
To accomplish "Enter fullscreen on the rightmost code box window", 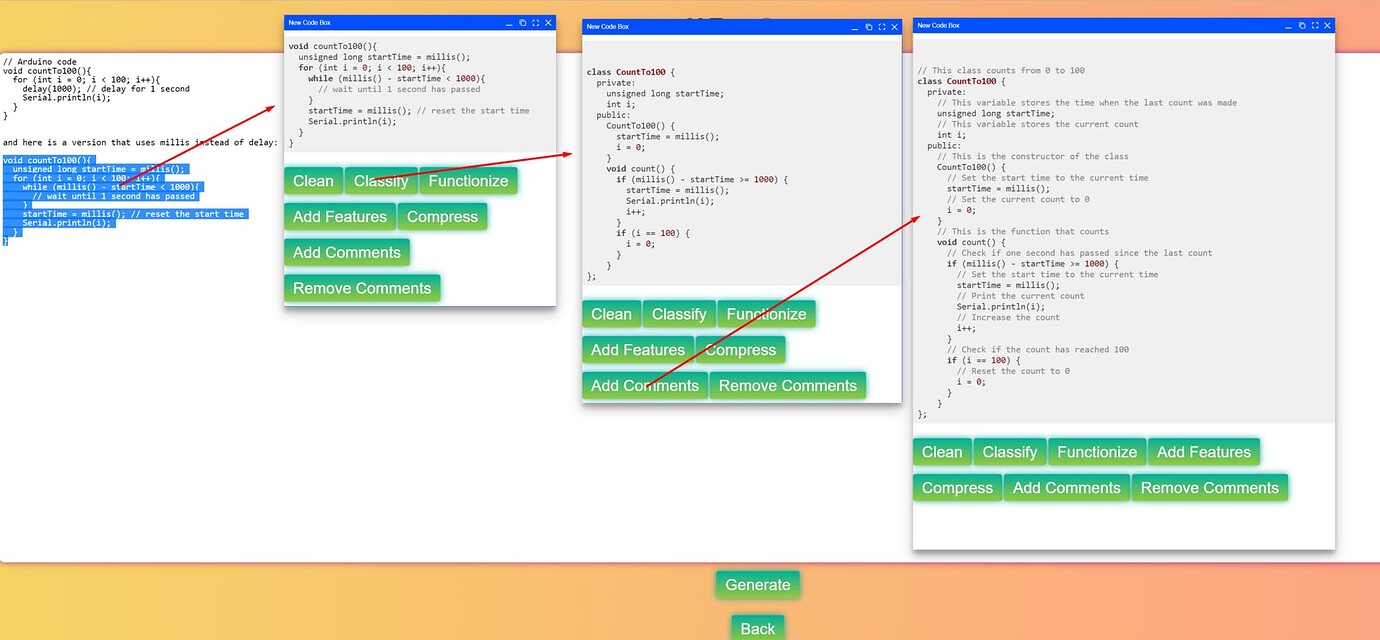I will 1315,26.
